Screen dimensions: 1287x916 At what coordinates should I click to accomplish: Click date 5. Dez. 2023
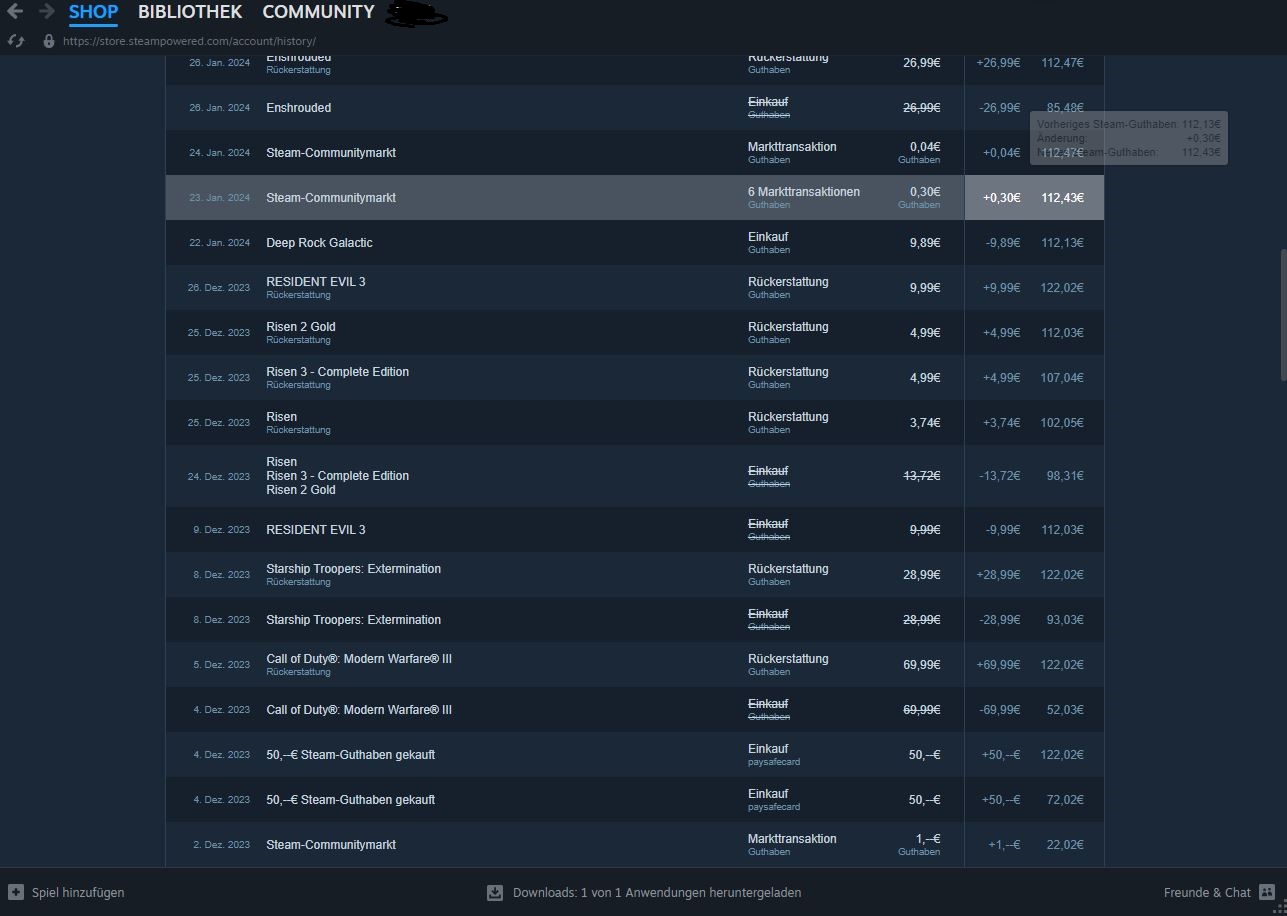click(x=222, y=665)
